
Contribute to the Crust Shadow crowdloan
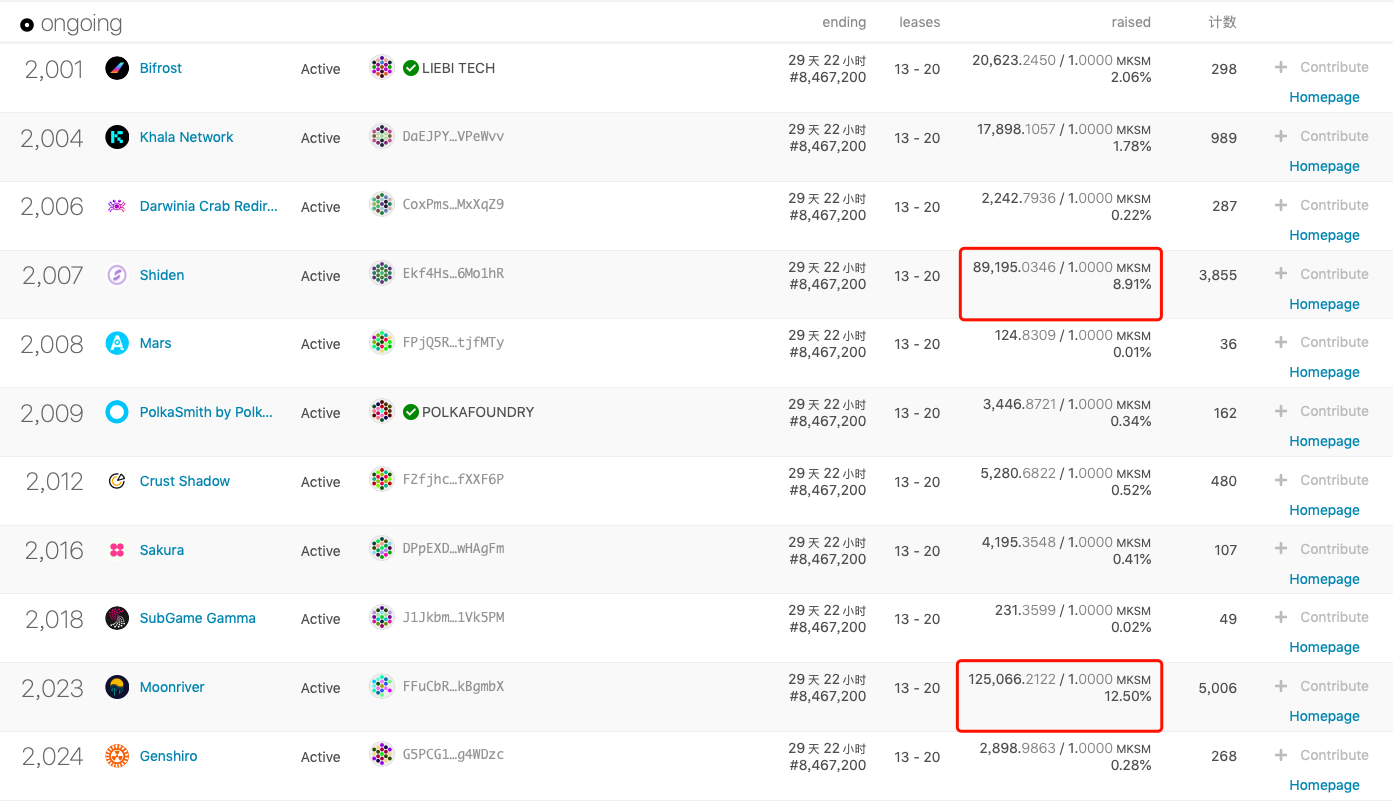click(1321, 480)
